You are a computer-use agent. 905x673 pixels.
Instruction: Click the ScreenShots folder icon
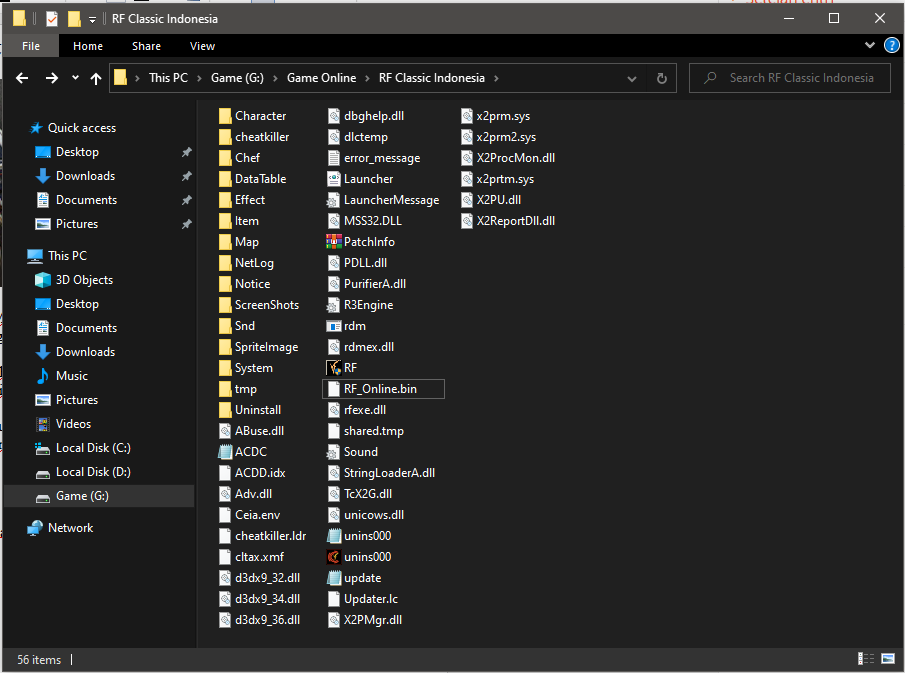pyautogui.click(x=225, y=305)
